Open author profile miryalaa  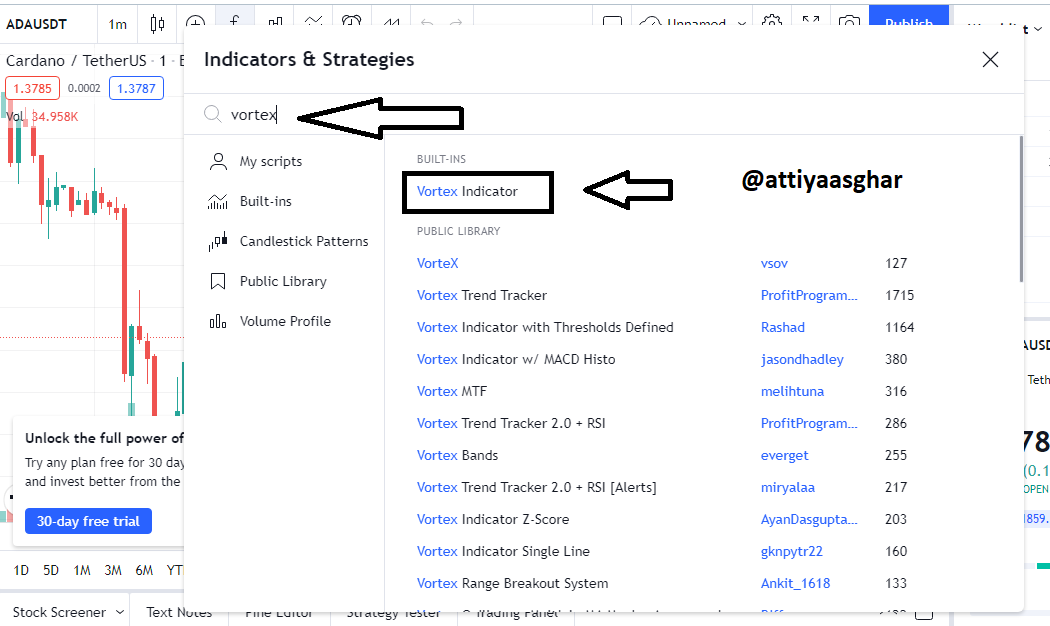[x=788, y=487]
